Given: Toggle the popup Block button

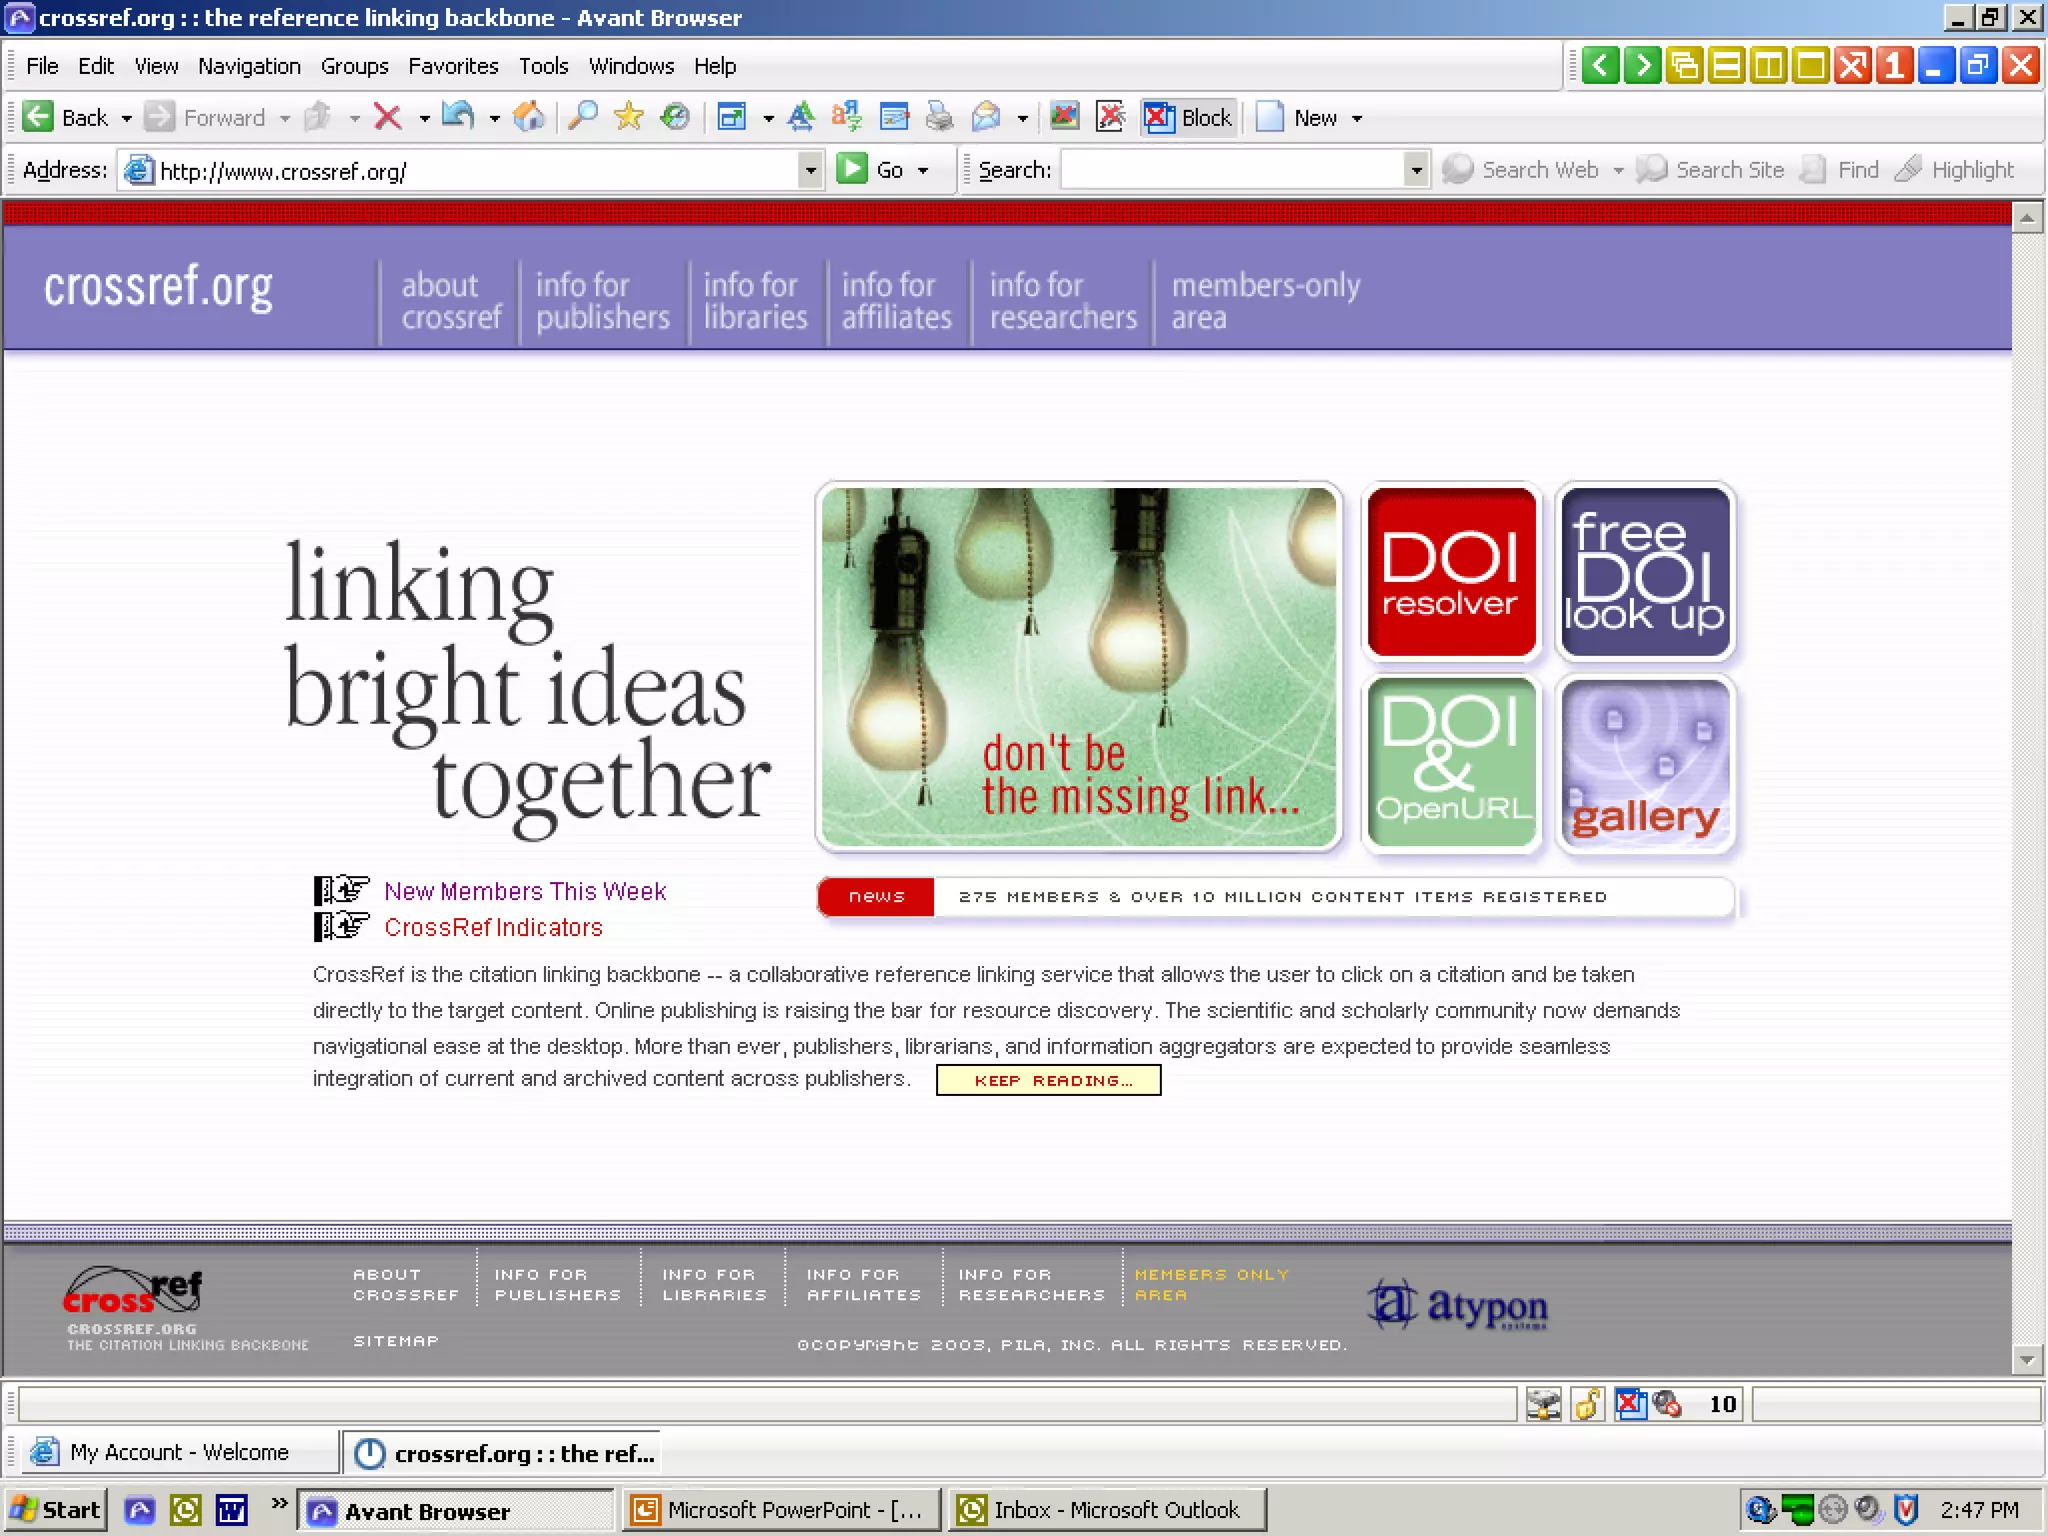Looking at the screenshot, I should point(1188,117).
